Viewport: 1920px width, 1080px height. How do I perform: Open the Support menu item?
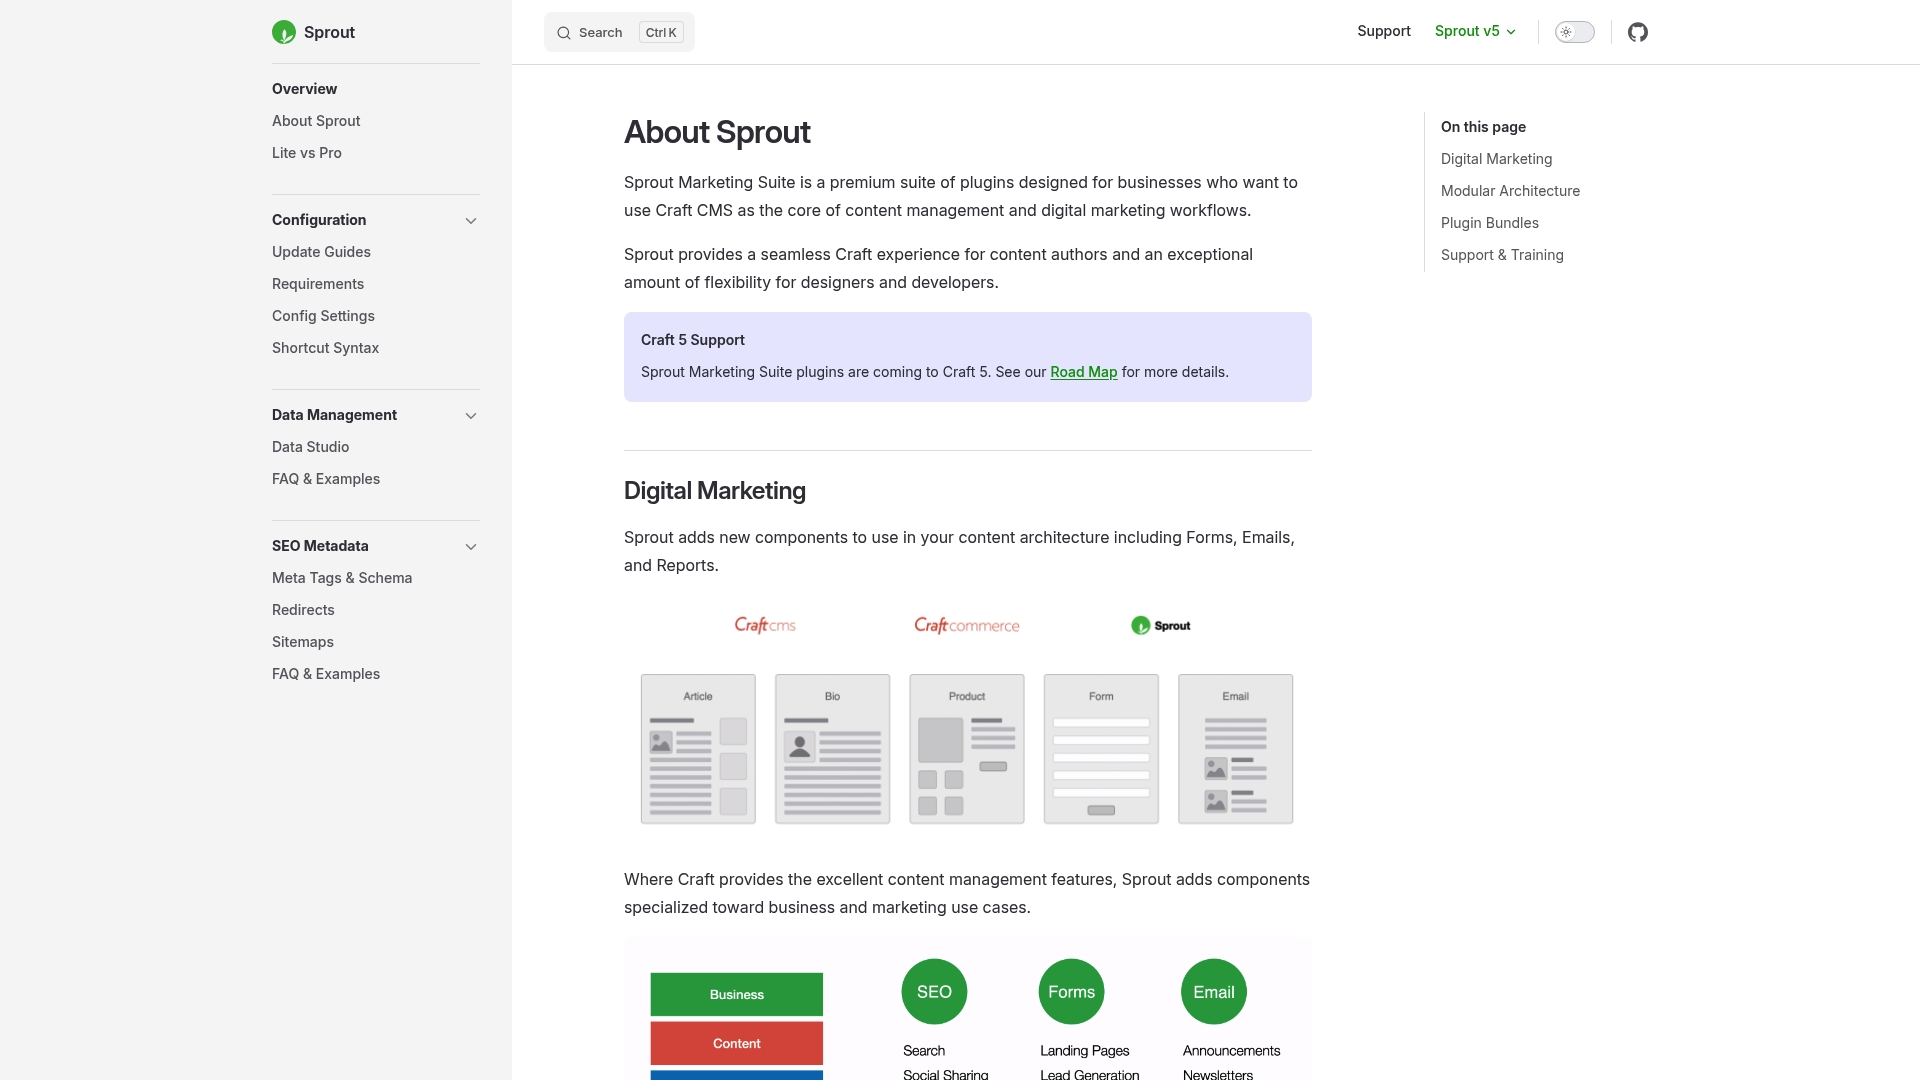coord(1383,31)
